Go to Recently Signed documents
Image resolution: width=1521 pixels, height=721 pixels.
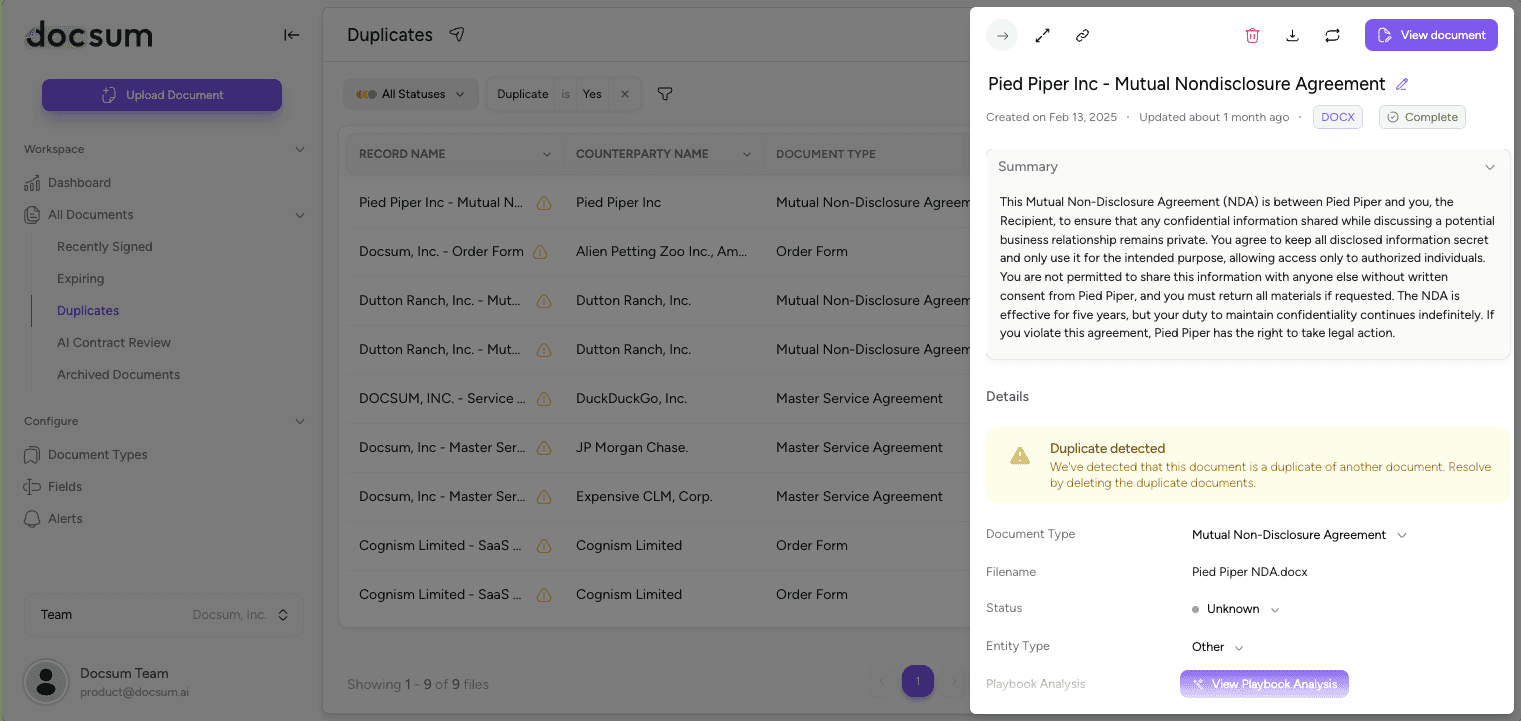tap(105, 247)
